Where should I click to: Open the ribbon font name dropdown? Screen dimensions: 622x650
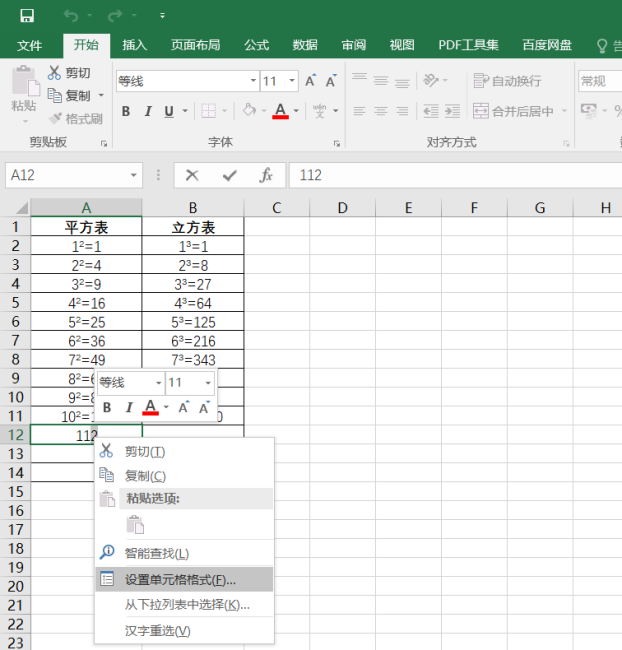[253, 80]
